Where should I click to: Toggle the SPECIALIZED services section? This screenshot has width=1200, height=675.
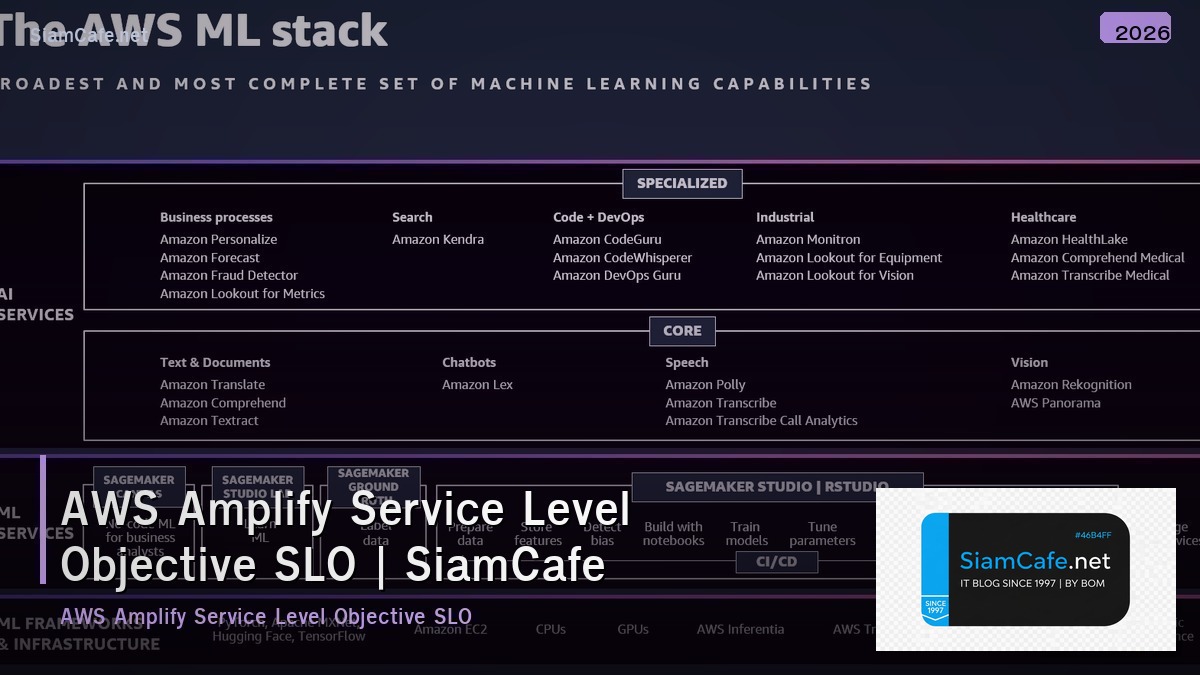(x=682, y=183)
